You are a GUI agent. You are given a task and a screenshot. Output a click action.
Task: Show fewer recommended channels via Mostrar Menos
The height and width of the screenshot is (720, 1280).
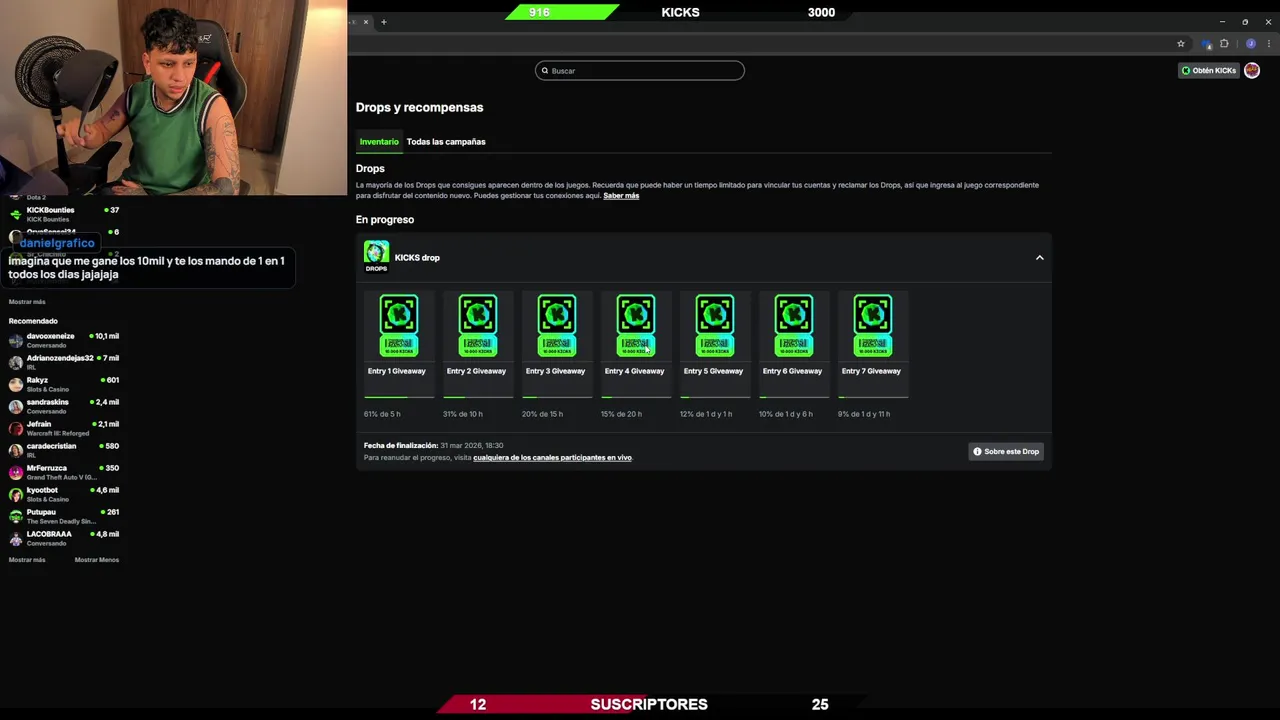pyautogui.click(x=97, y=560)
